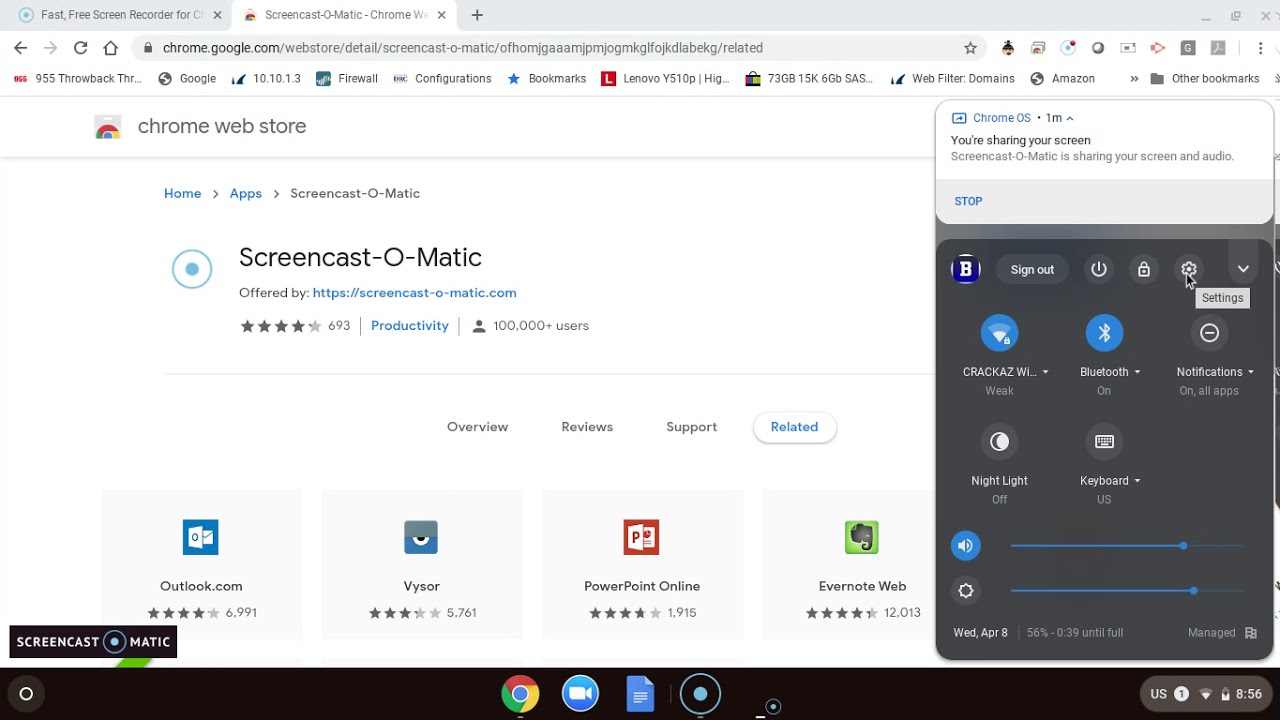Launch Zoom from the shelf
The height and width of the screenshot is (720, 1280).
pos(580,694)
